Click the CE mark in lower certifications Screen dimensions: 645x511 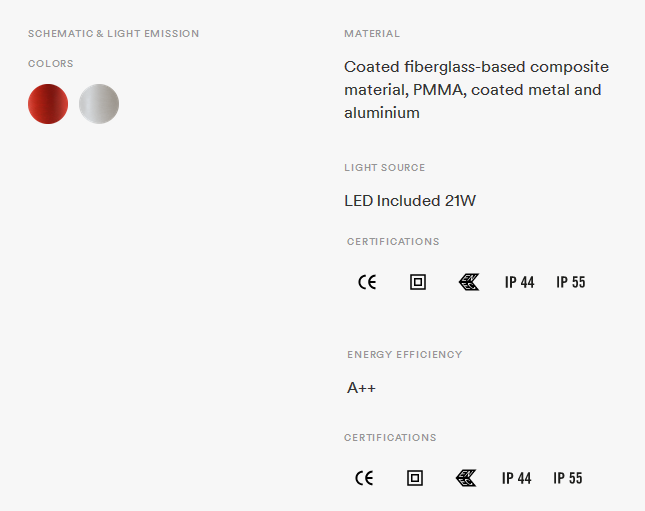[x=364, y=478]
